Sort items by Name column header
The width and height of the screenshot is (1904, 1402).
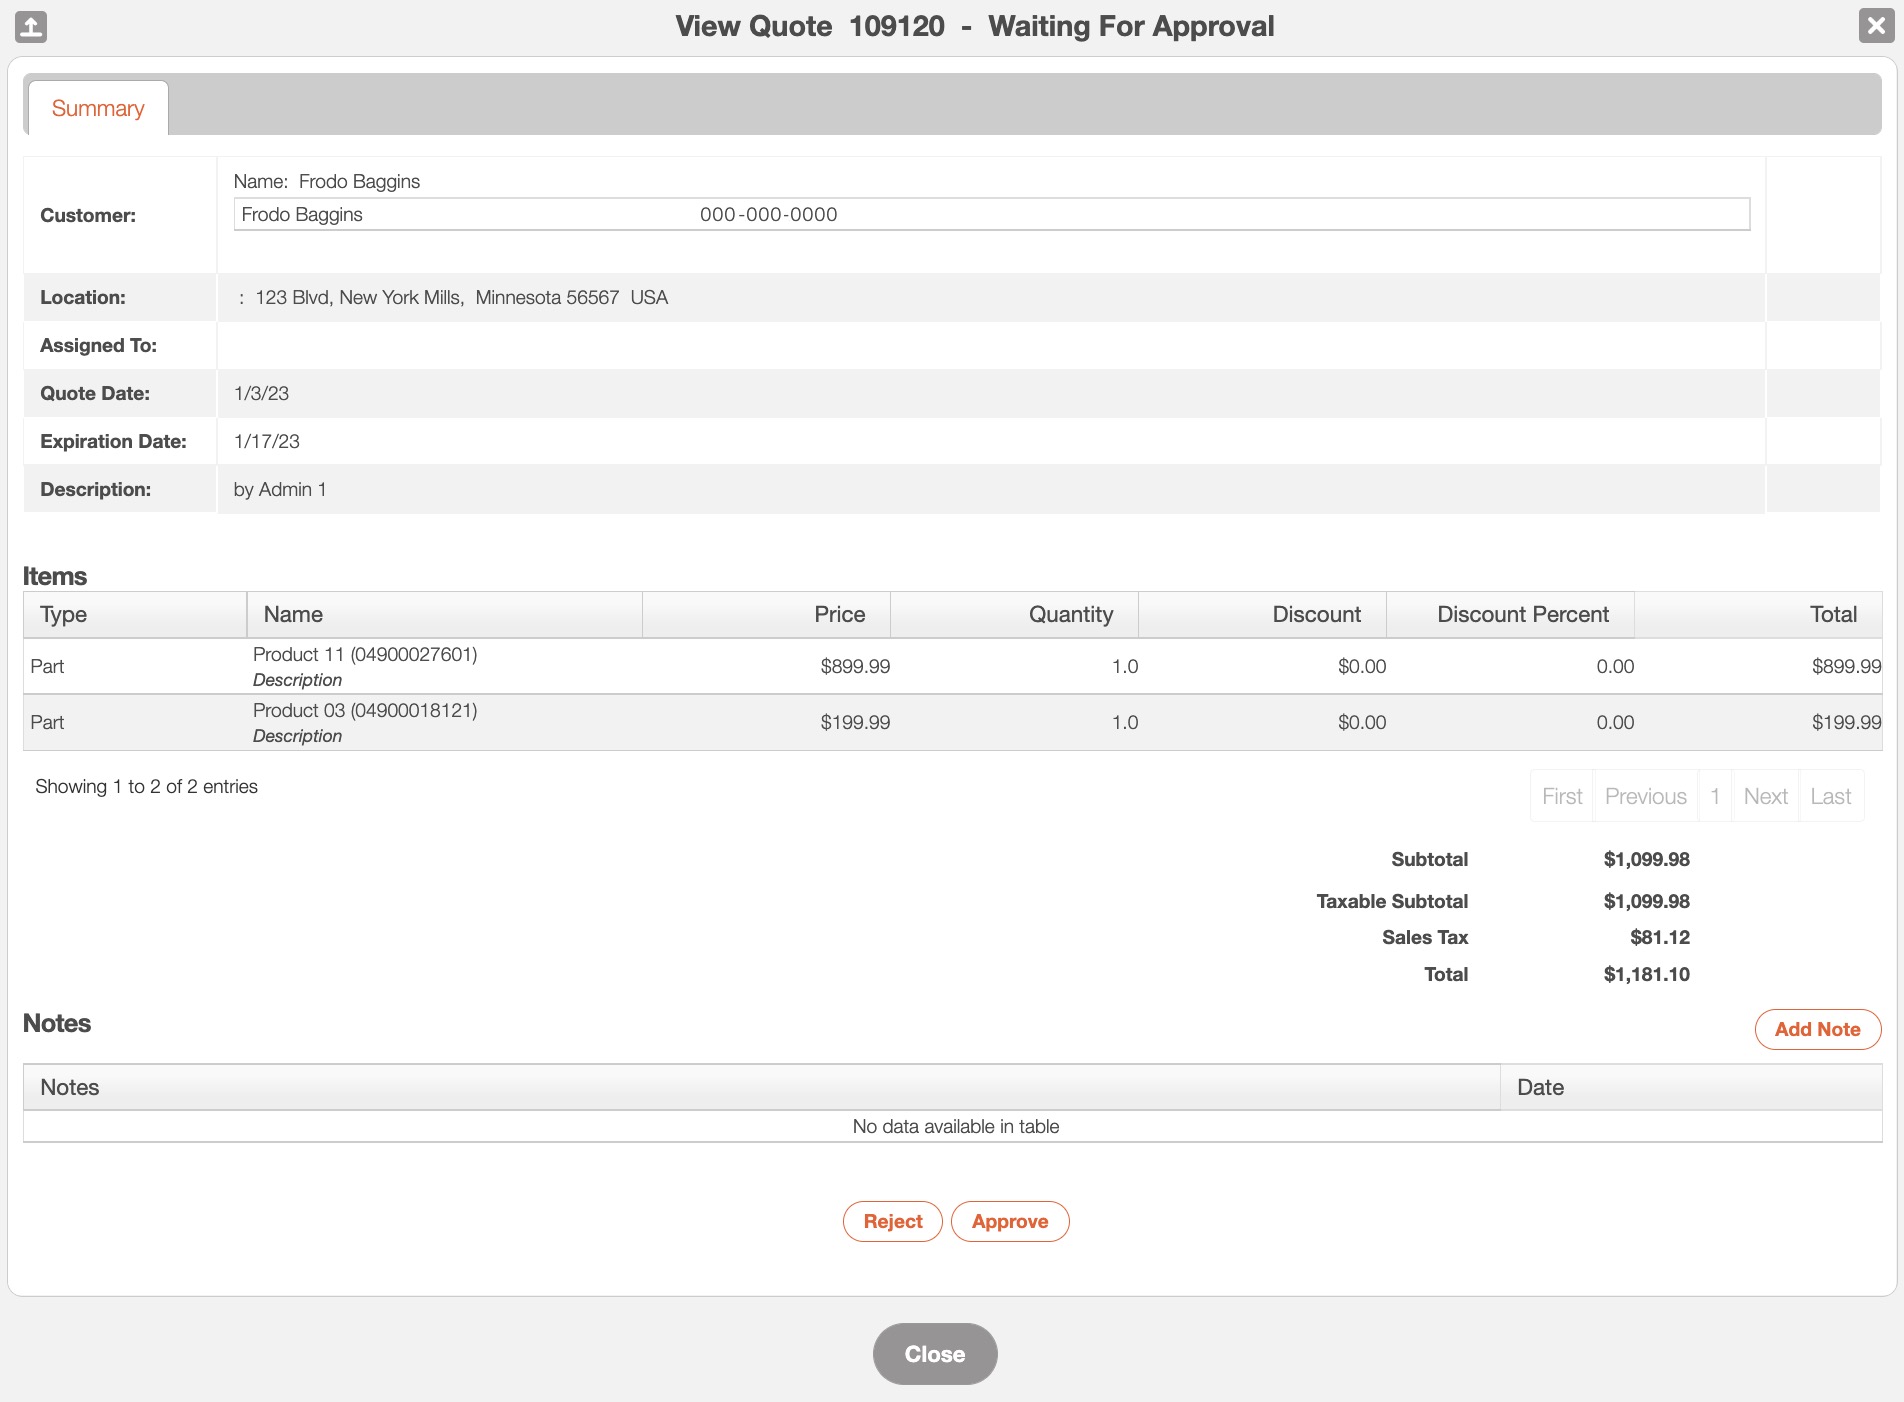(444, 614)
